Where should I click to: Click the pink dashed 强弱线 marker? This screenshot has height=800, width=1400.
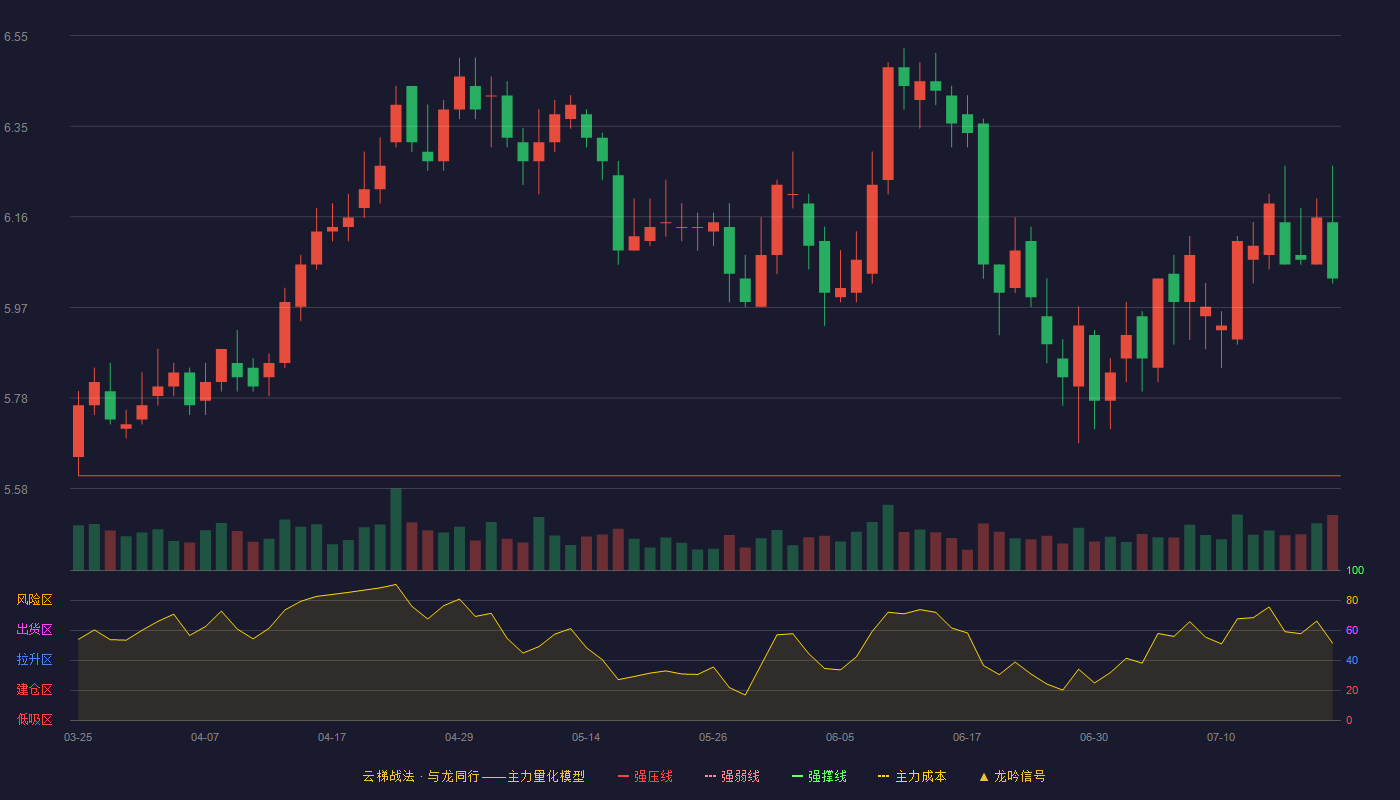coord(711,776)
